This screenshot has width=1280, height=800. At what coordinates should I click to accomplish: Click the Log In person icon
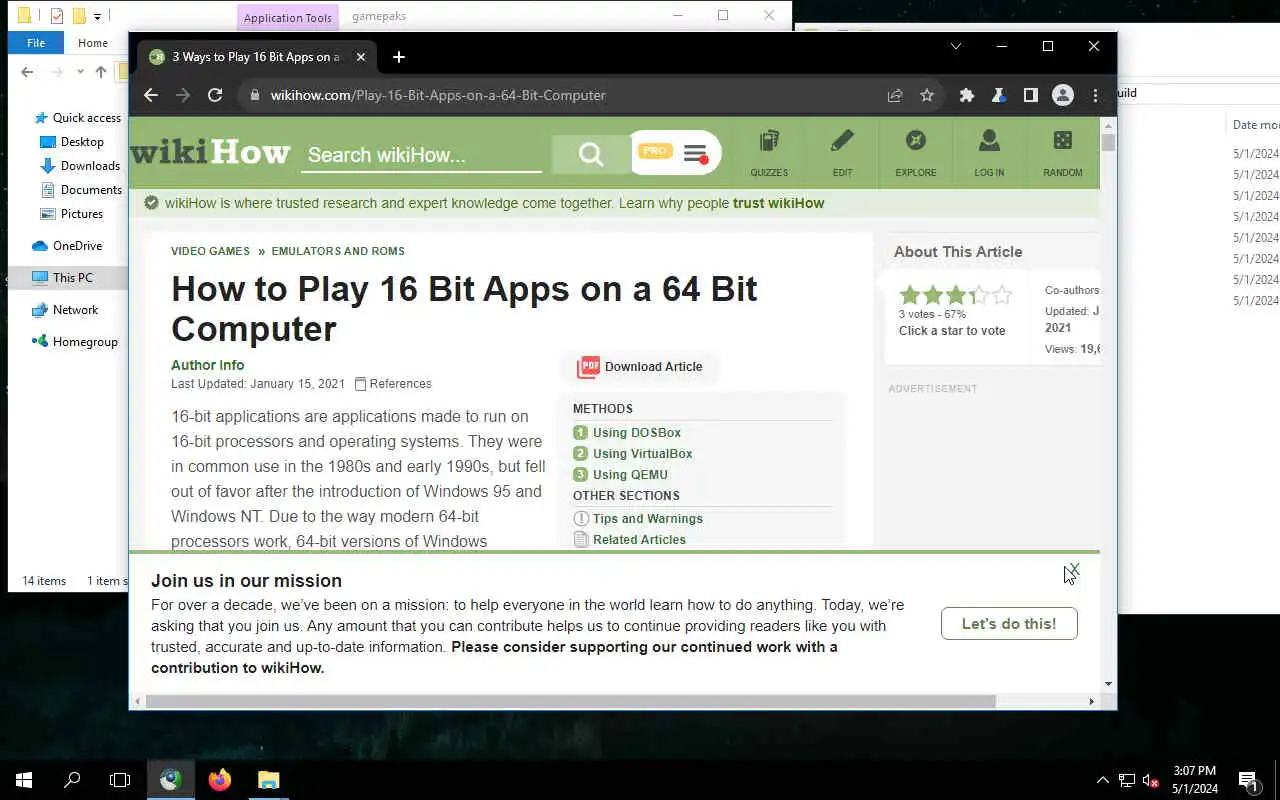pos(989,153)
